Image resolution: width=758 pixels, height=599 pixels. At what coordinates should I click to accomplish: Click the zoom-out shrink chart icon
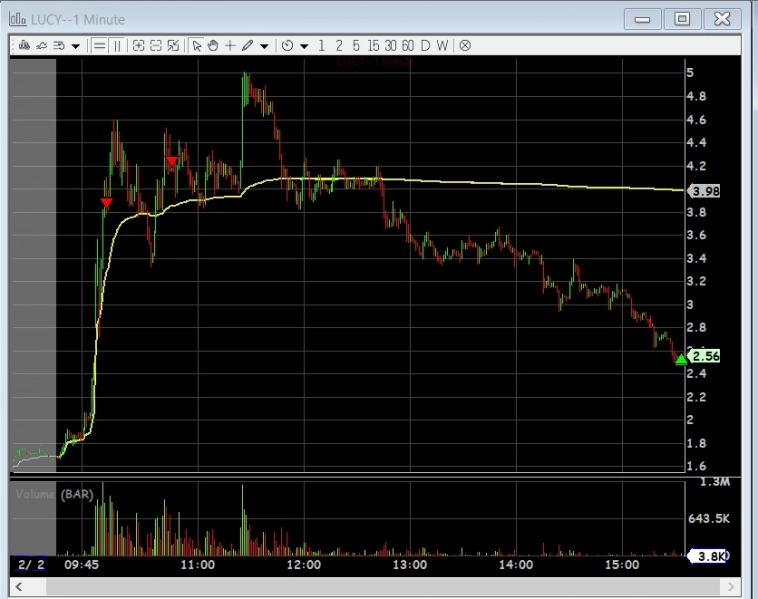tap(155, 45)
